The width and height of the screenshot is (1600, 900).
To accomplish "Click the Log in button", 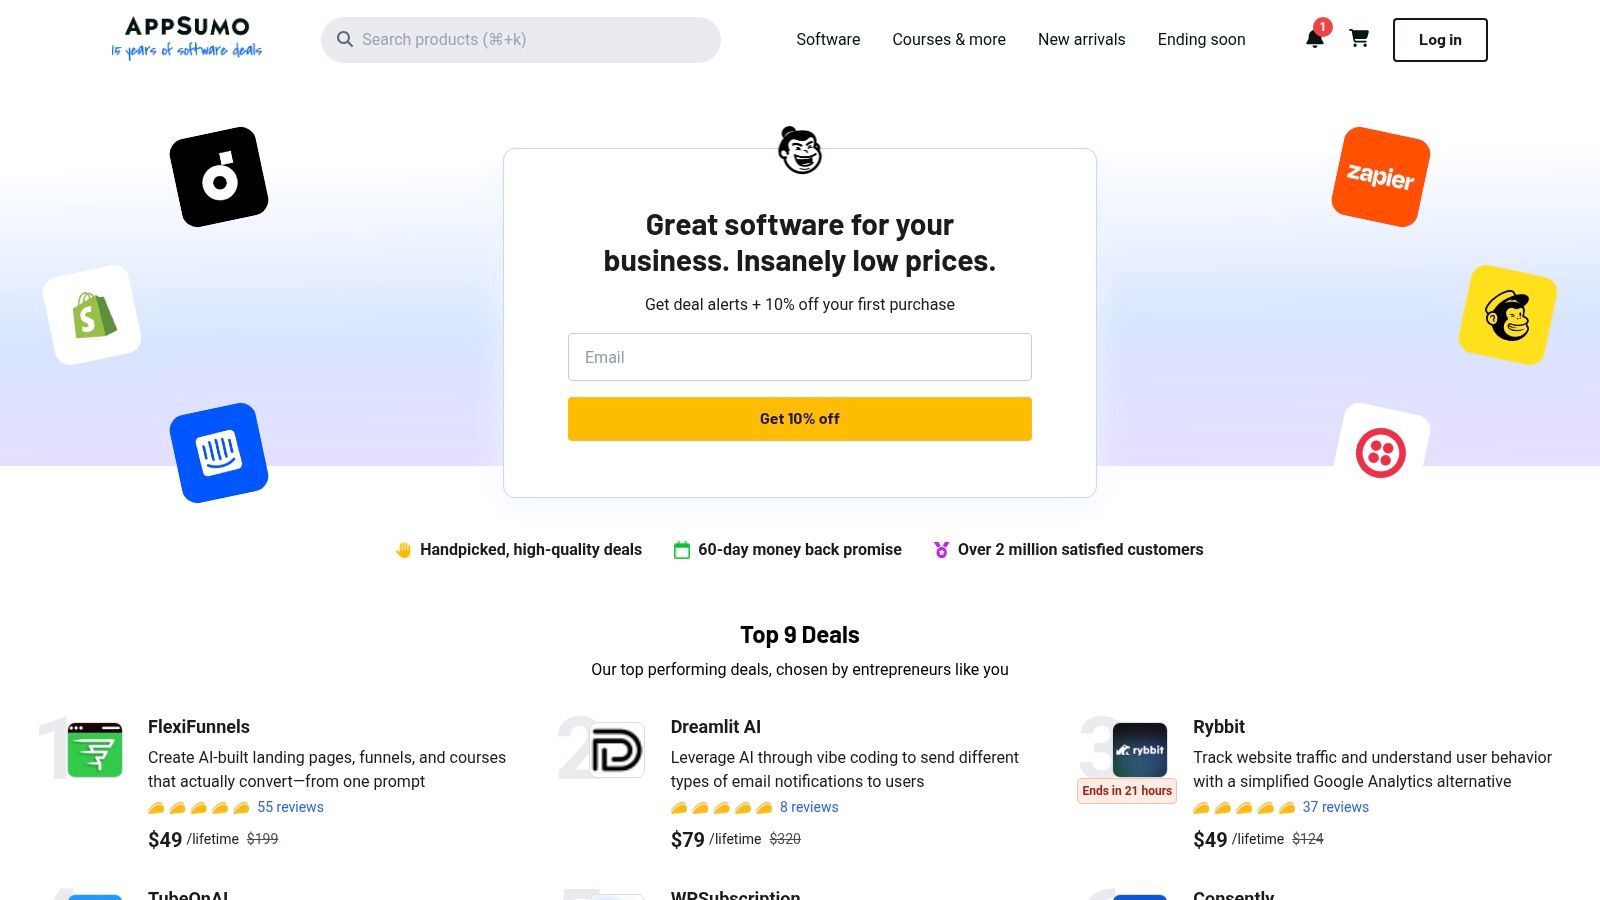I will click(1439, 39).
